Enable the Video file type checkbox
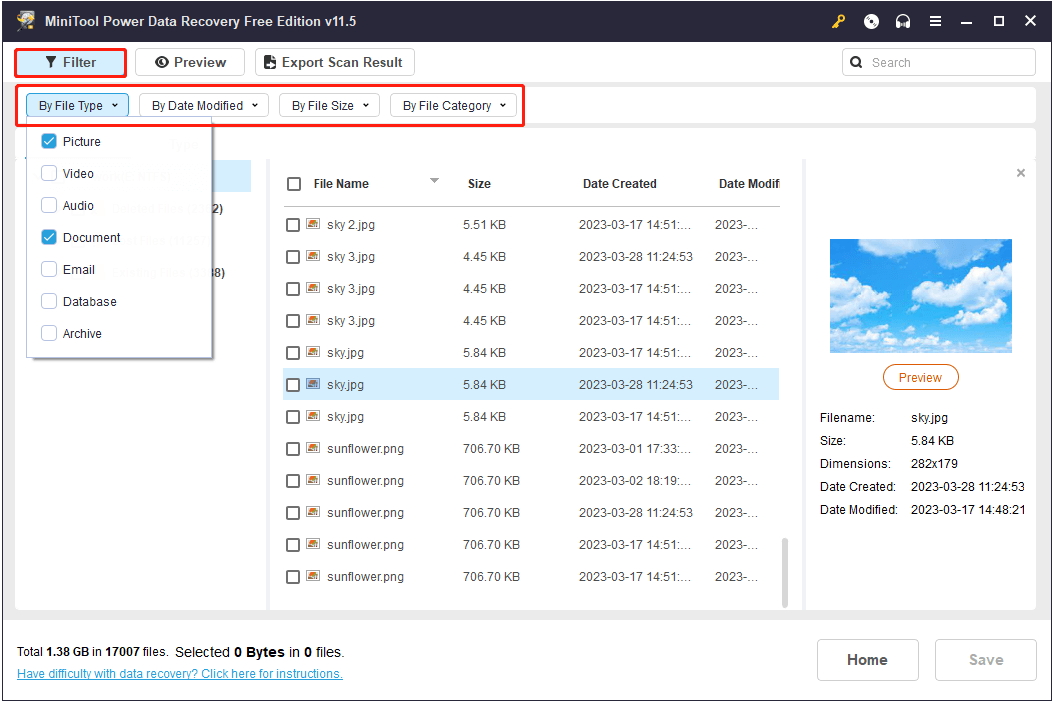This screenshot has width=1054, height=704. tap(49, 174)
